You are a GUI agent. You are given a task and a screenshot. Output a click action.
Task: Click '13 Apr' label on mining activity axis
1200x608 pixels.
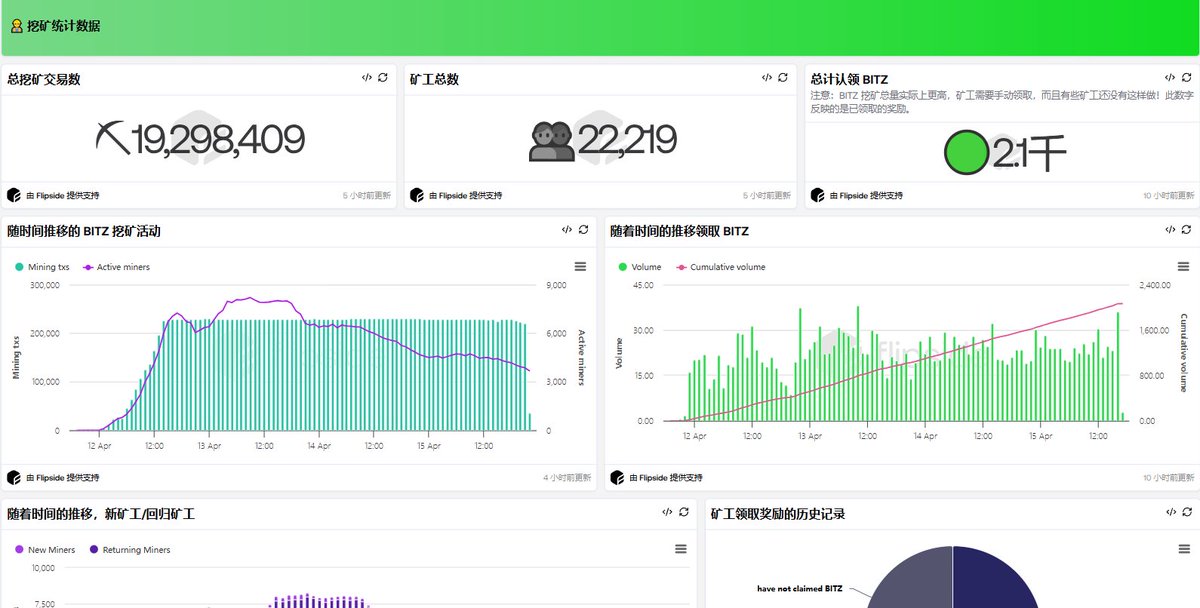pyautogui.click(x=209, y=446)
